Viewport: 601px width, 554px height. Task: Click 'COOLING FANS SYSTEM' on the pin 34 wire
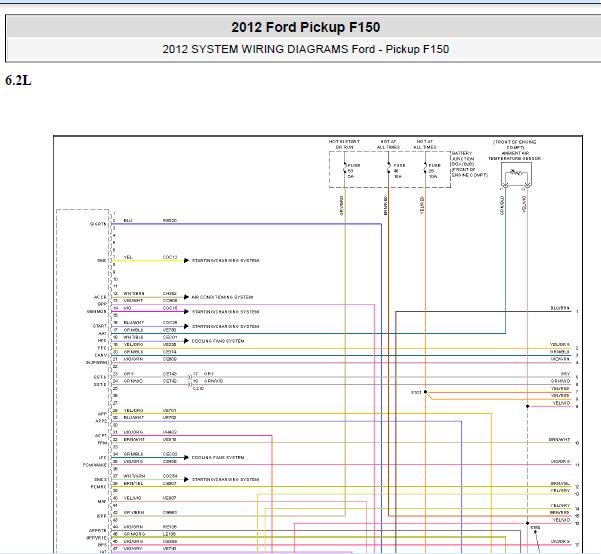coord(218,458)
